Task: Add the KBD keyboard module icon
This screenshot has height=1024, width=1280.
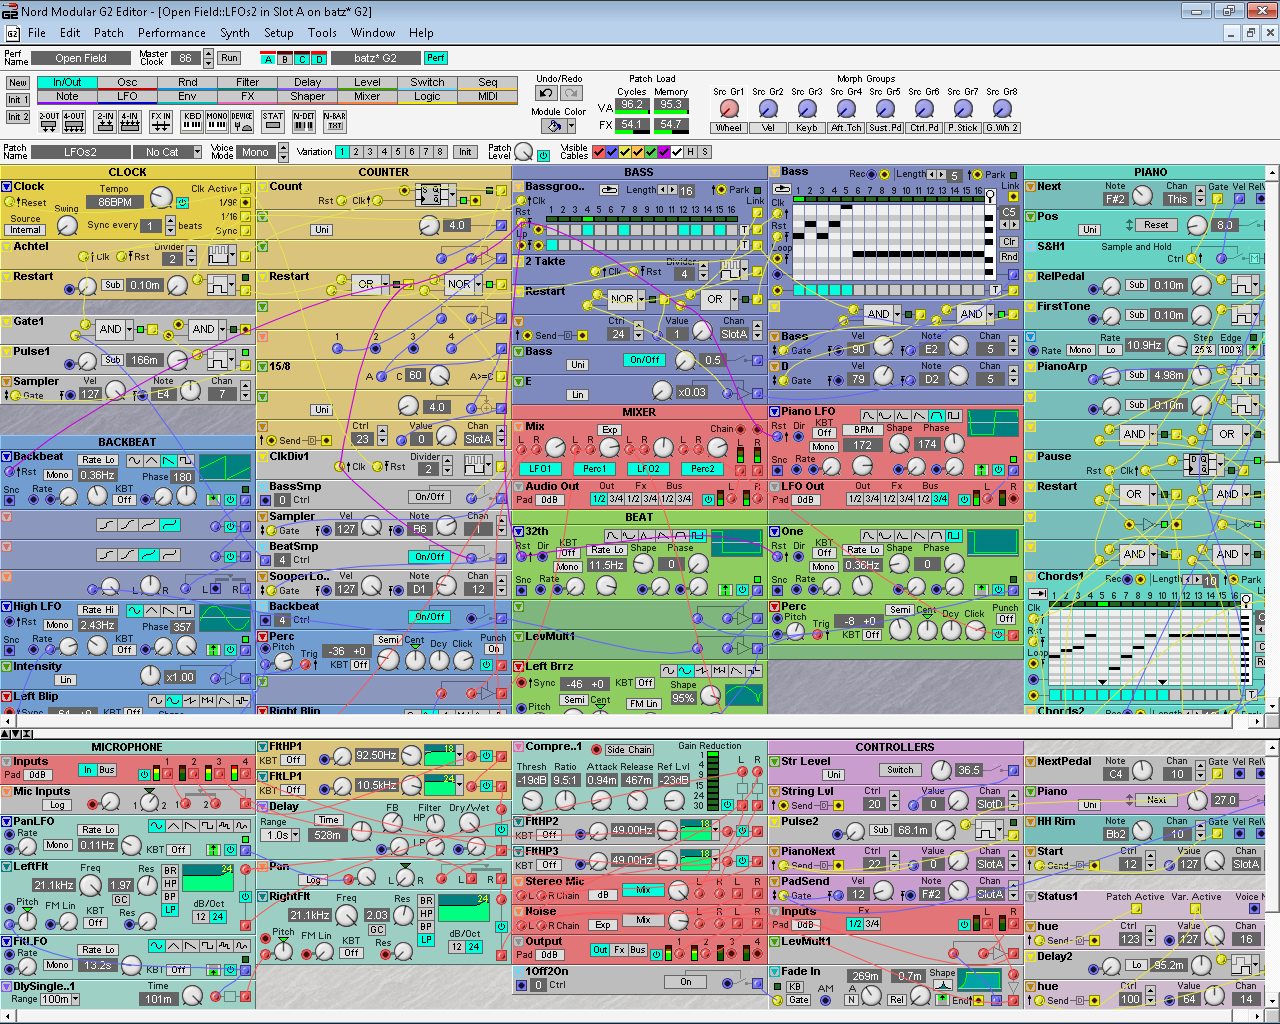Action: pyautogui.click(x=192, y=121)
